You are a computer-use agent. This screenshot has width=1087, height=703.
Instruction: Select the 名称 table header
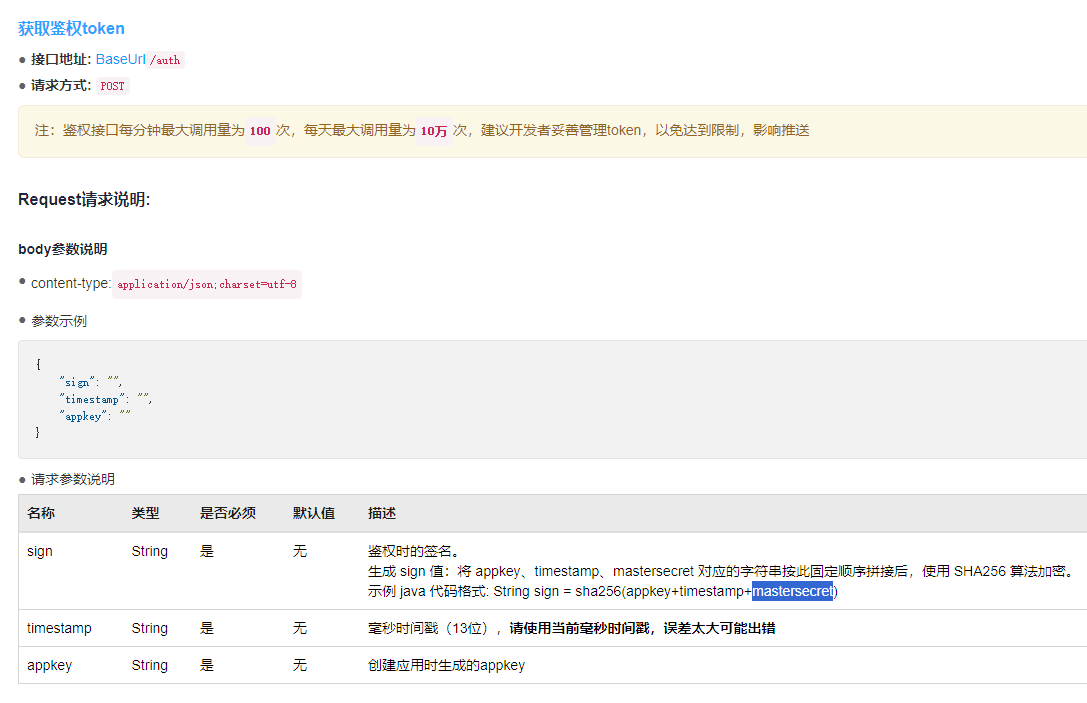[x=40, y=513]
